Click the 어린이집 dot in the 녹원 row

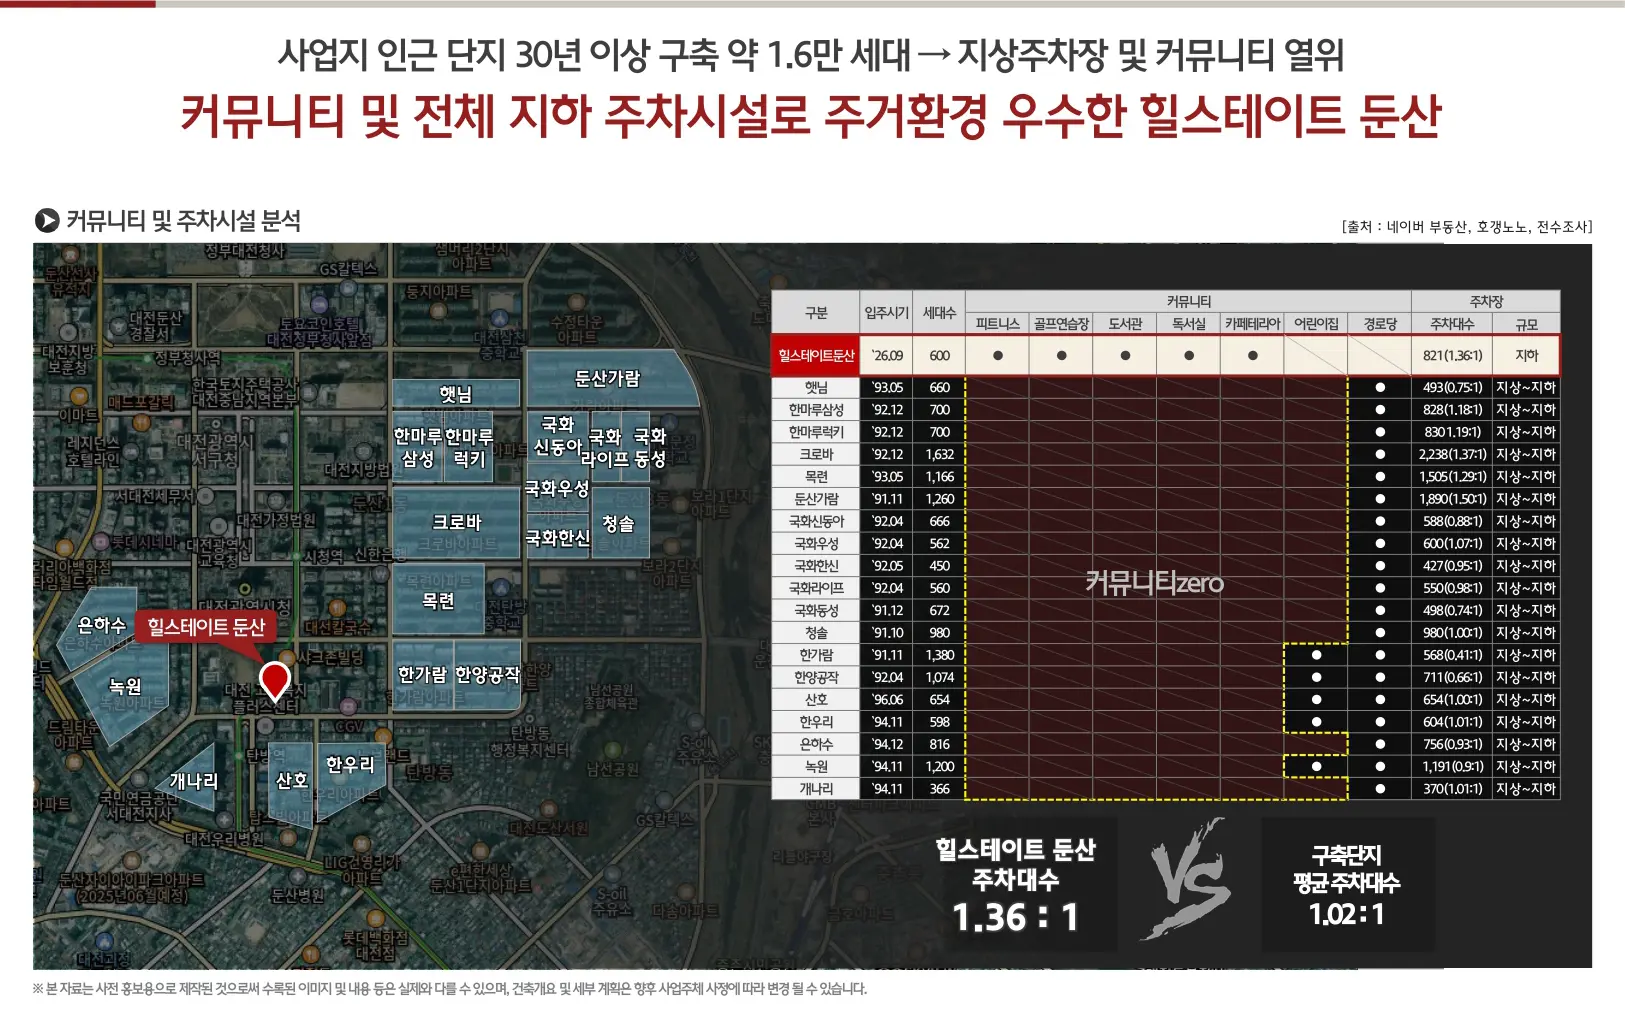coord(1316,767)
